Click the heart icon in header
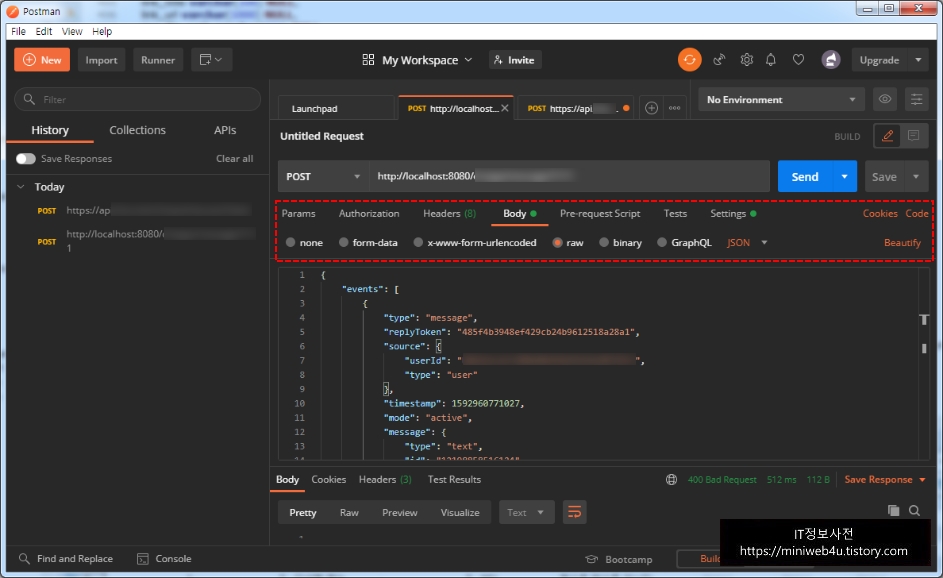Viewport: 943px width, 578px height. [x=798, y=60]
